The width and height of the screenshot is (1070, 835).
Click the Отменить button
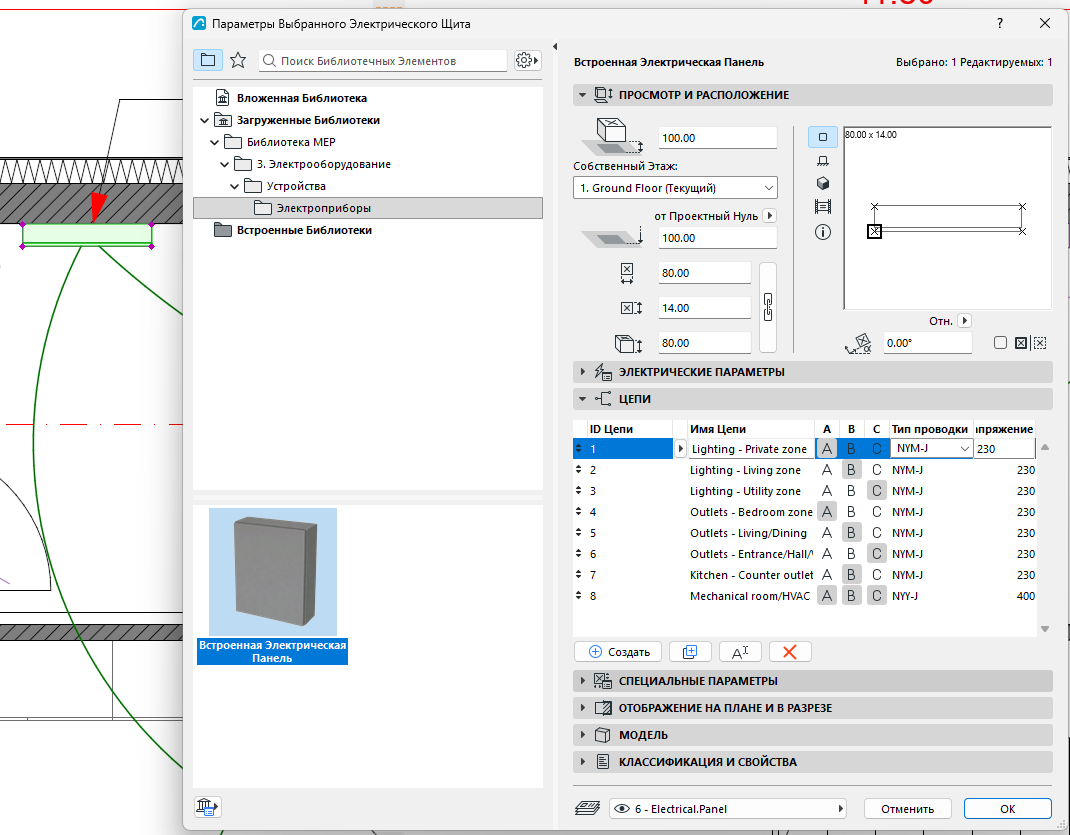coord(907,808)
